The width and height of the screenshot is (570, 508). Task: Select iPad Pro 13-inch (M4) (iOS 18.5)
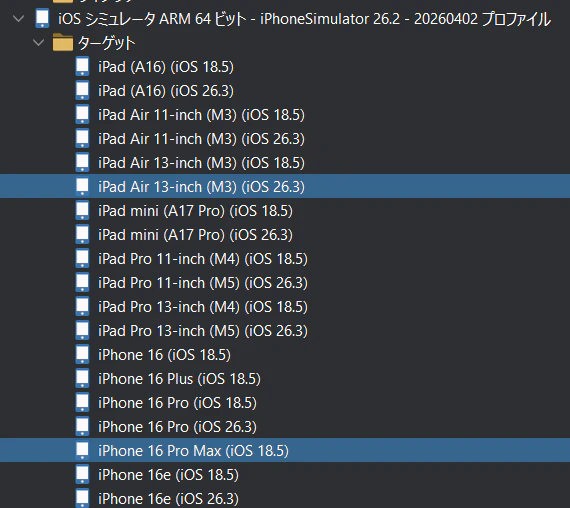[203, 307]
